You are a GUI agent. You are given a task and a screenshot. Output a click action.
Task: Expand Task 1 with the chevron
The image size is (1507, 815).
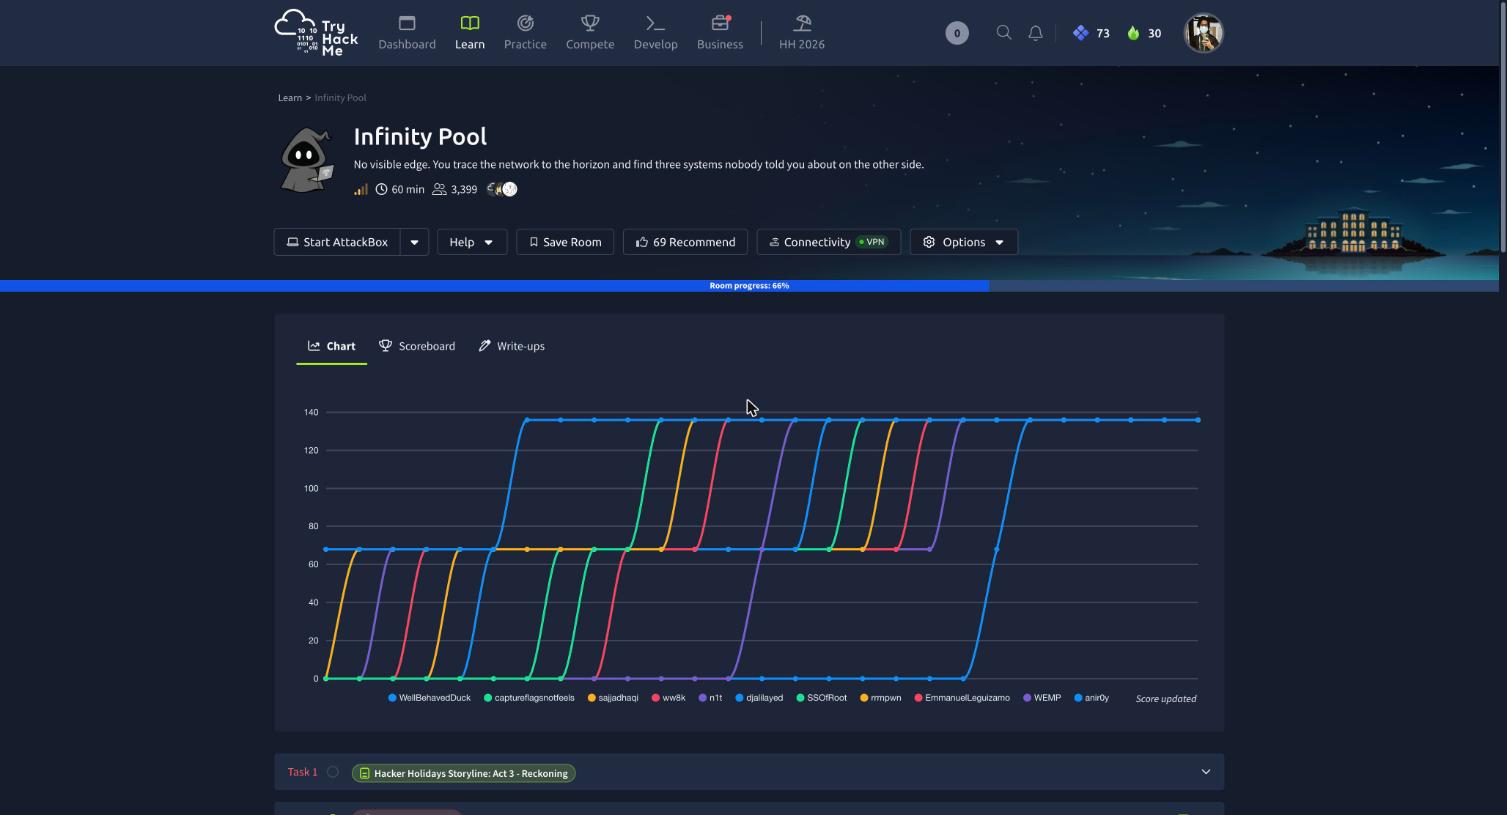coord(1205,772)
